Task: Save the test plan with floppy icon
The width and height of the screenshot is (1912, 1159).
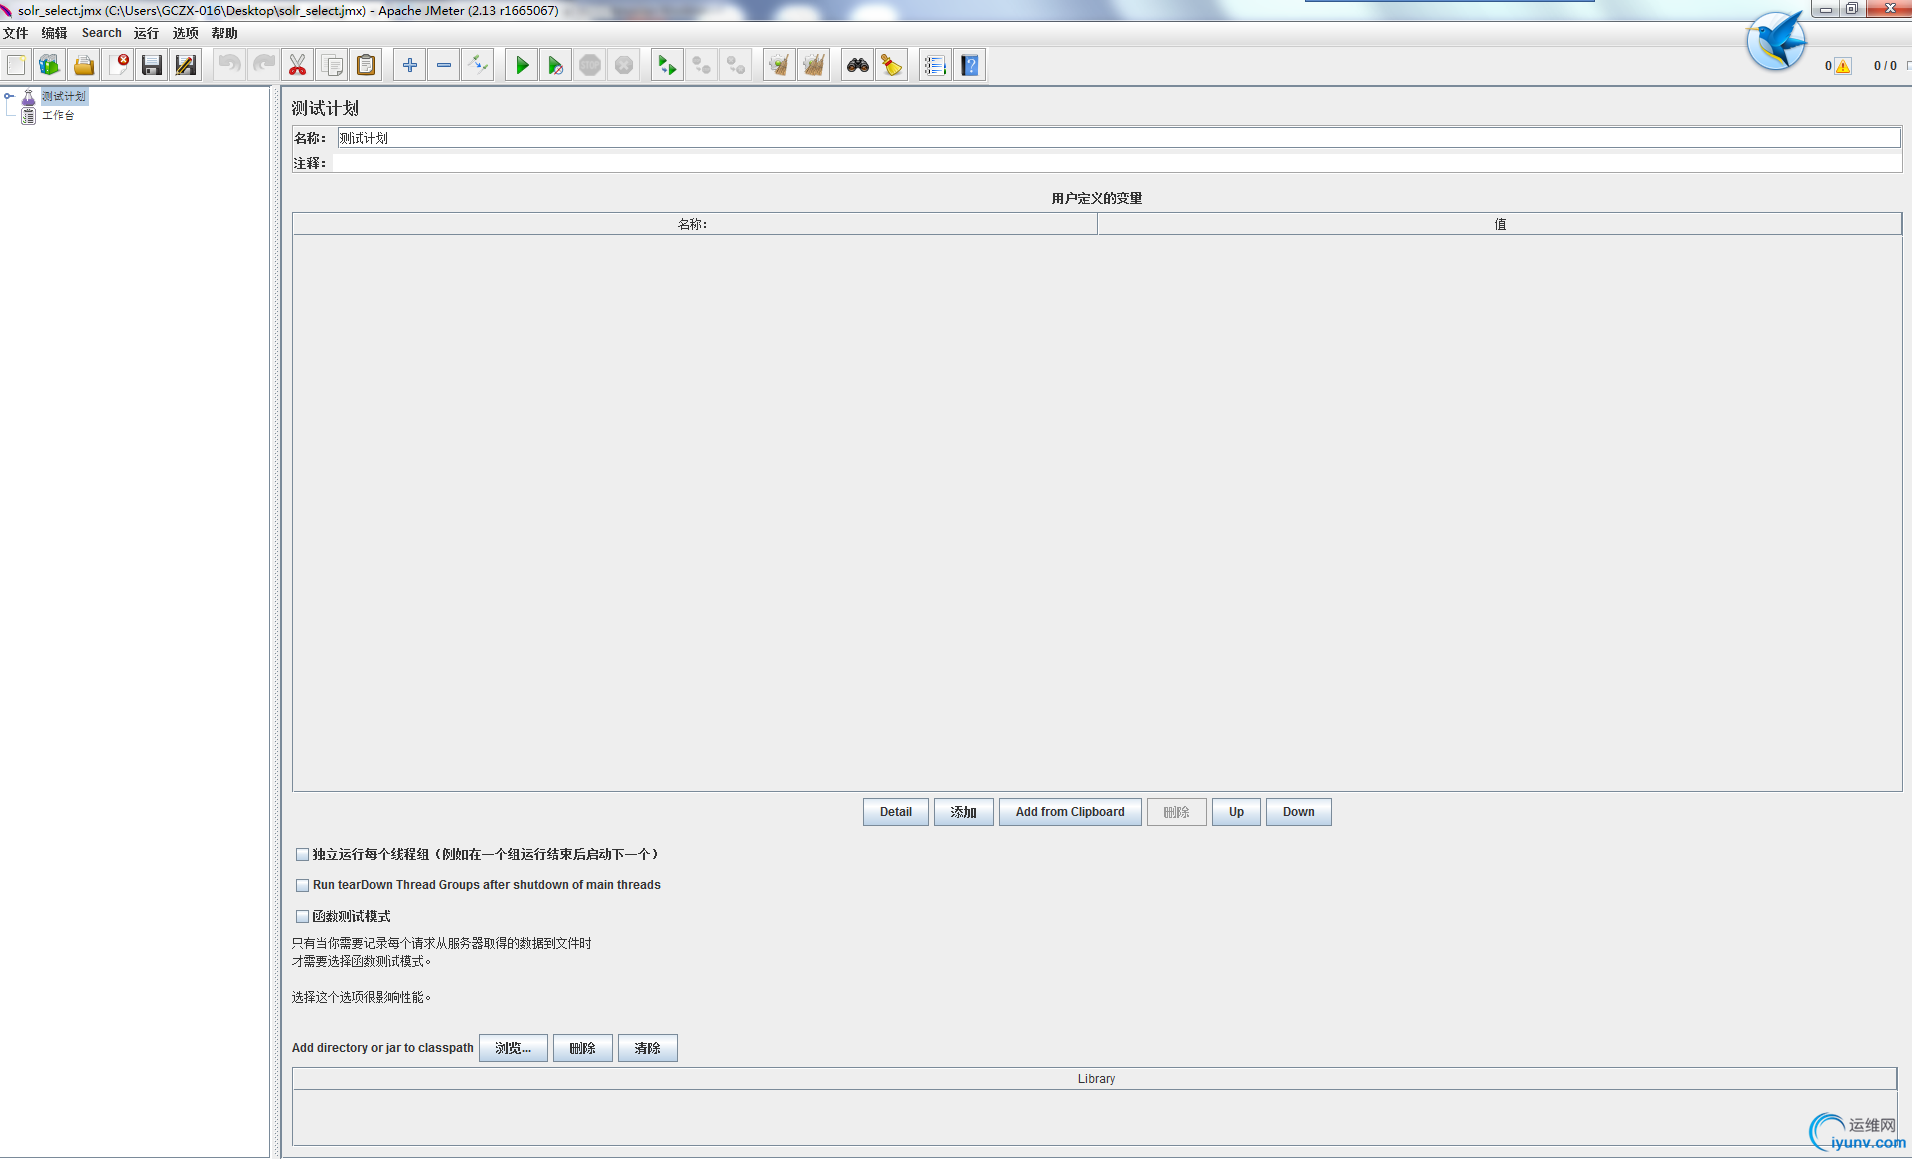Action: coord(152,66)
